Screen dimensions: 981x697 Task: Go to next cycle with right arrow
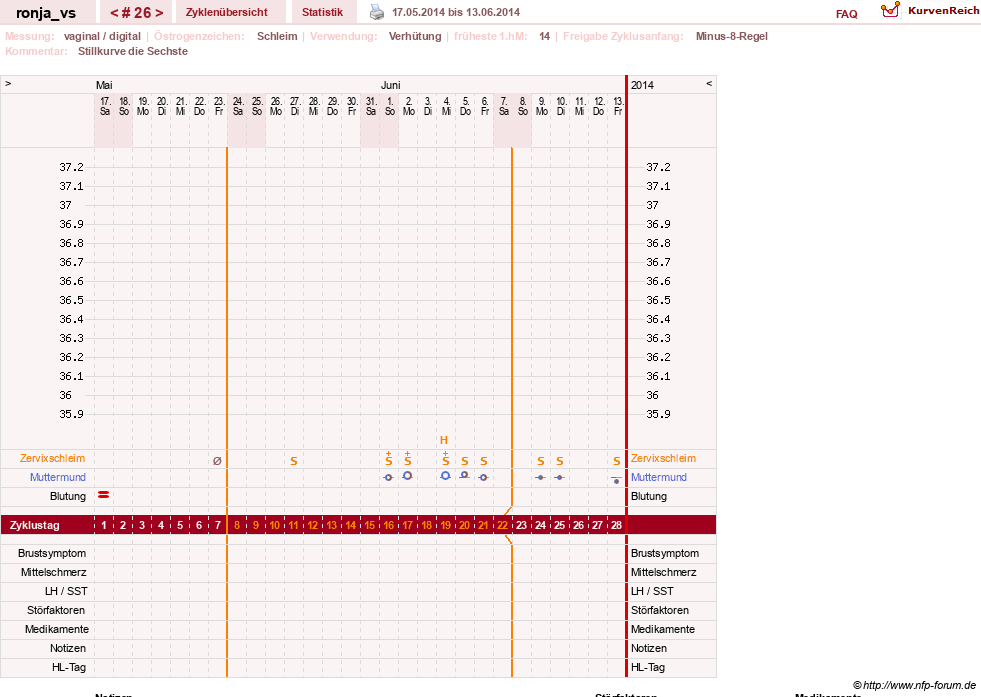click(159, 13)
